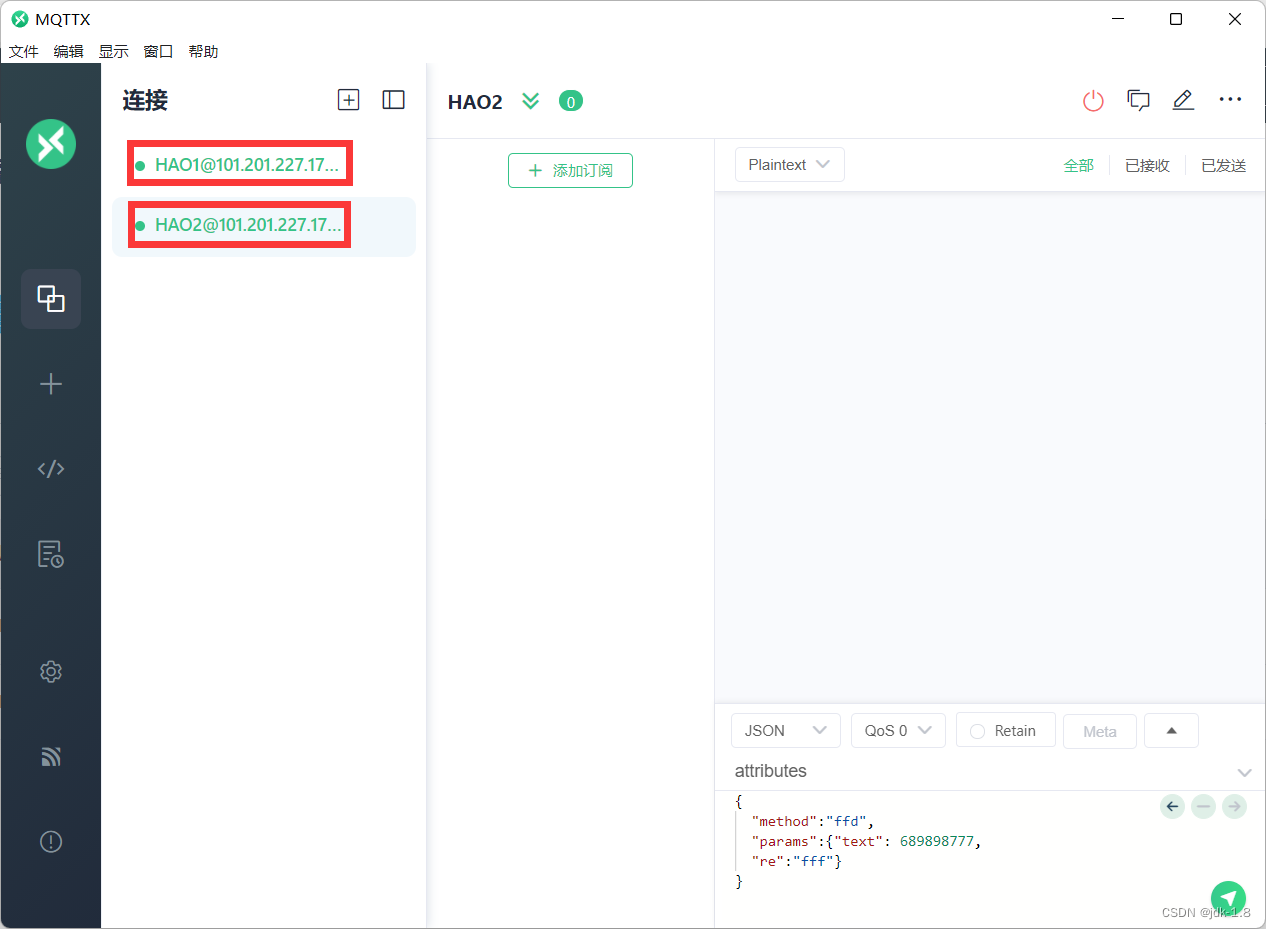1266x929 pixels.
Task: Show 全部 all messages tab
Action: (x=1079, y=166)
